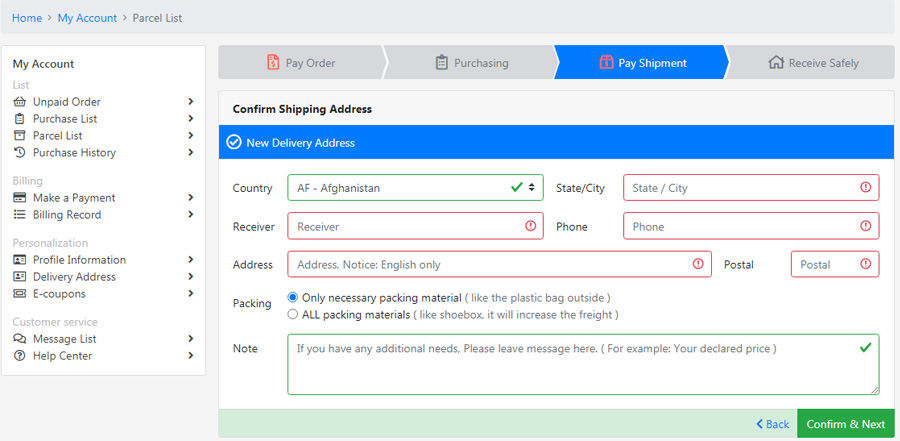
Task: Select ALL packing materials radio button
Action: tap(293, 314)
